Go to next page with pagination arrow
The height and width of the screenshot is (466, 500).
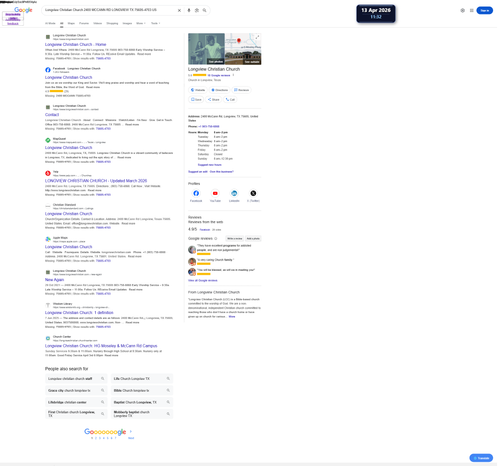click(x=131, y=431)
